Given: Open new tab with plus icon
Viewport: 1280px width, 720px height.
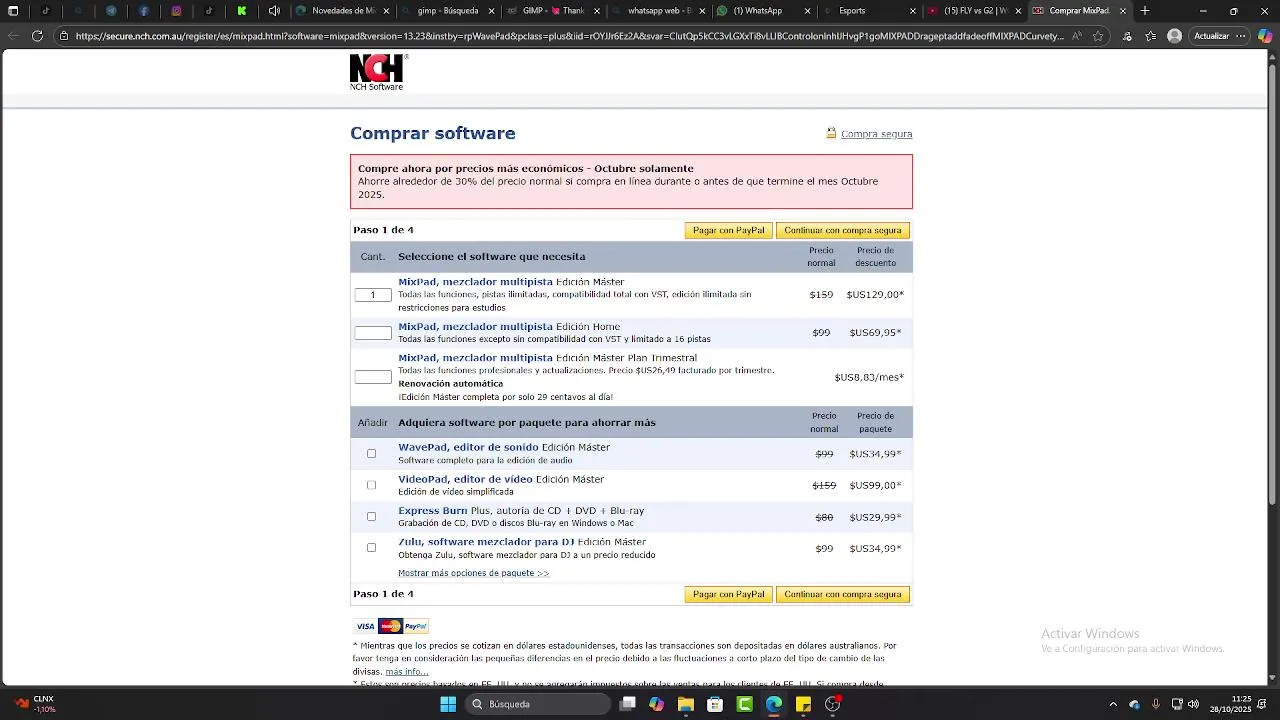Looking at the screenshot, I should pos(1145,11).
